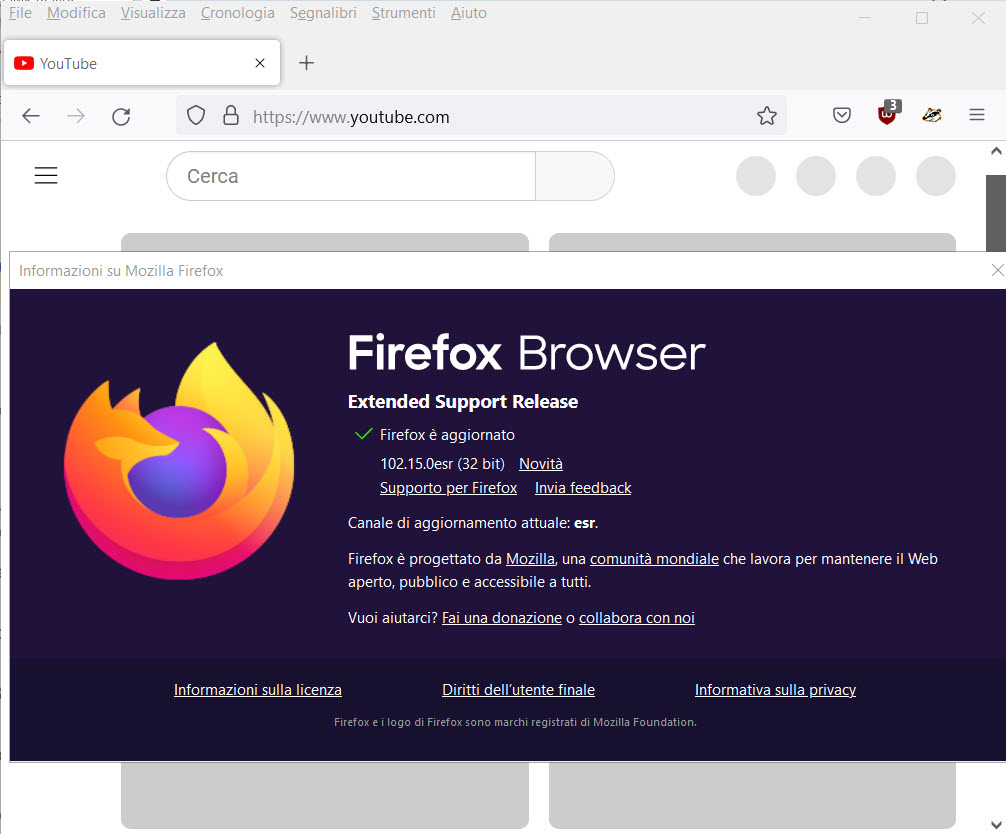Save page to Pocket

tap(842, 115)
